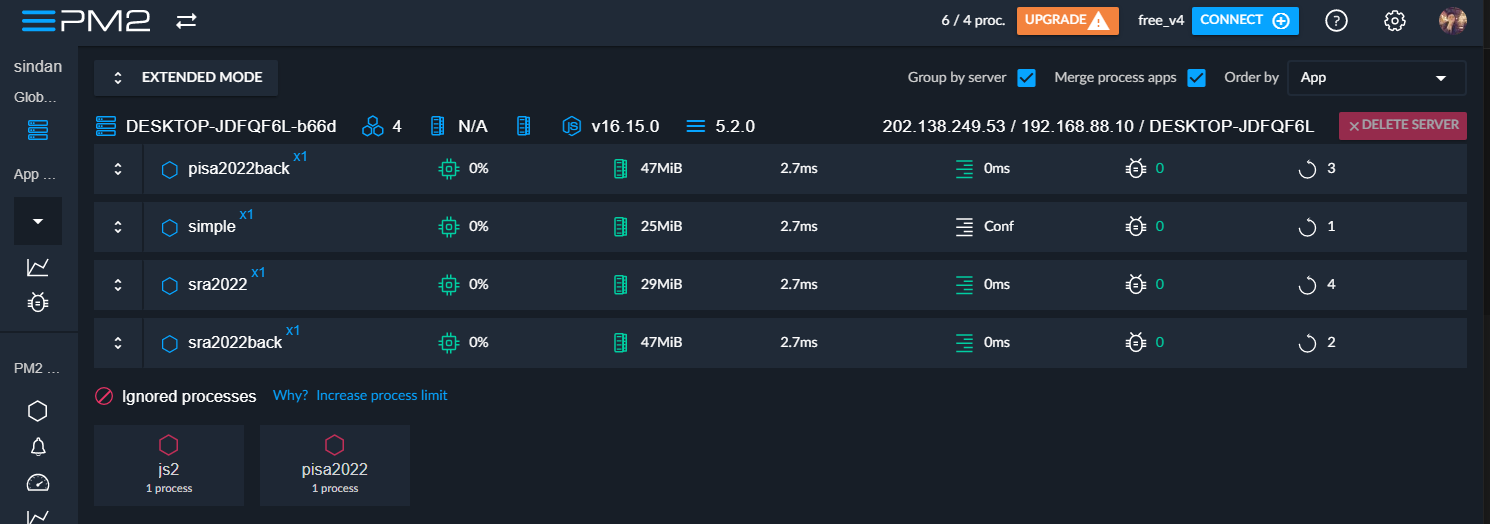1490x524 pixels.
Task: Click the restart icon in sra2022back row
Action: coord(1307,343)
